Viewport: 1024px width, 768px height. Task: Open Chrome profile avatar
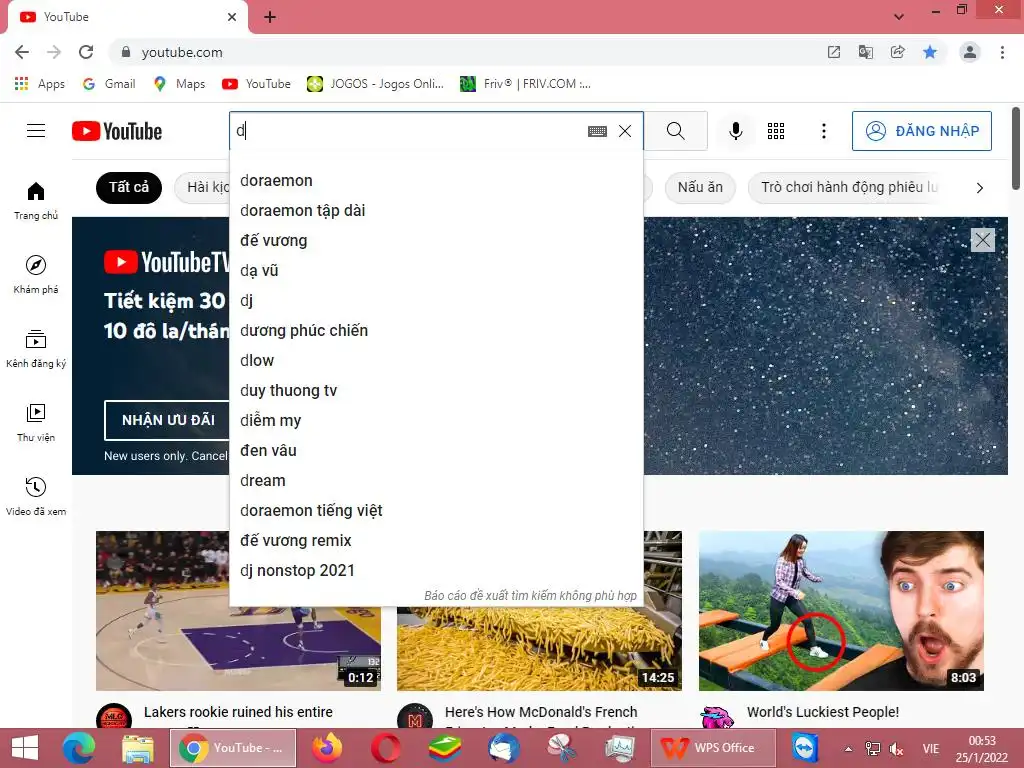970,52
